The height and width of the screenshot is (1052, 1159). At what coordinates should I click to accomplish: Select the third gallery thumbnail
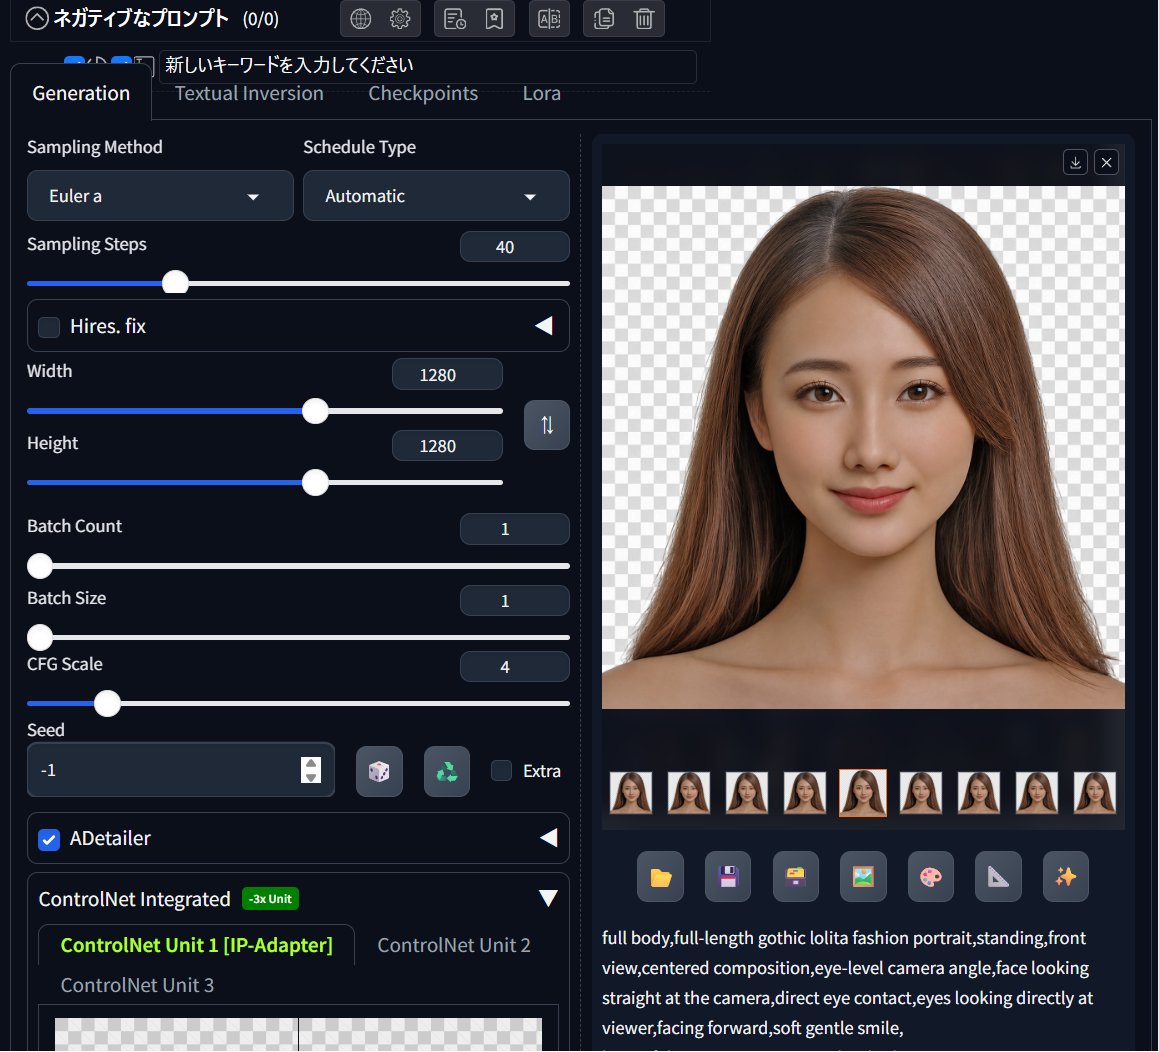coord(747,793)
